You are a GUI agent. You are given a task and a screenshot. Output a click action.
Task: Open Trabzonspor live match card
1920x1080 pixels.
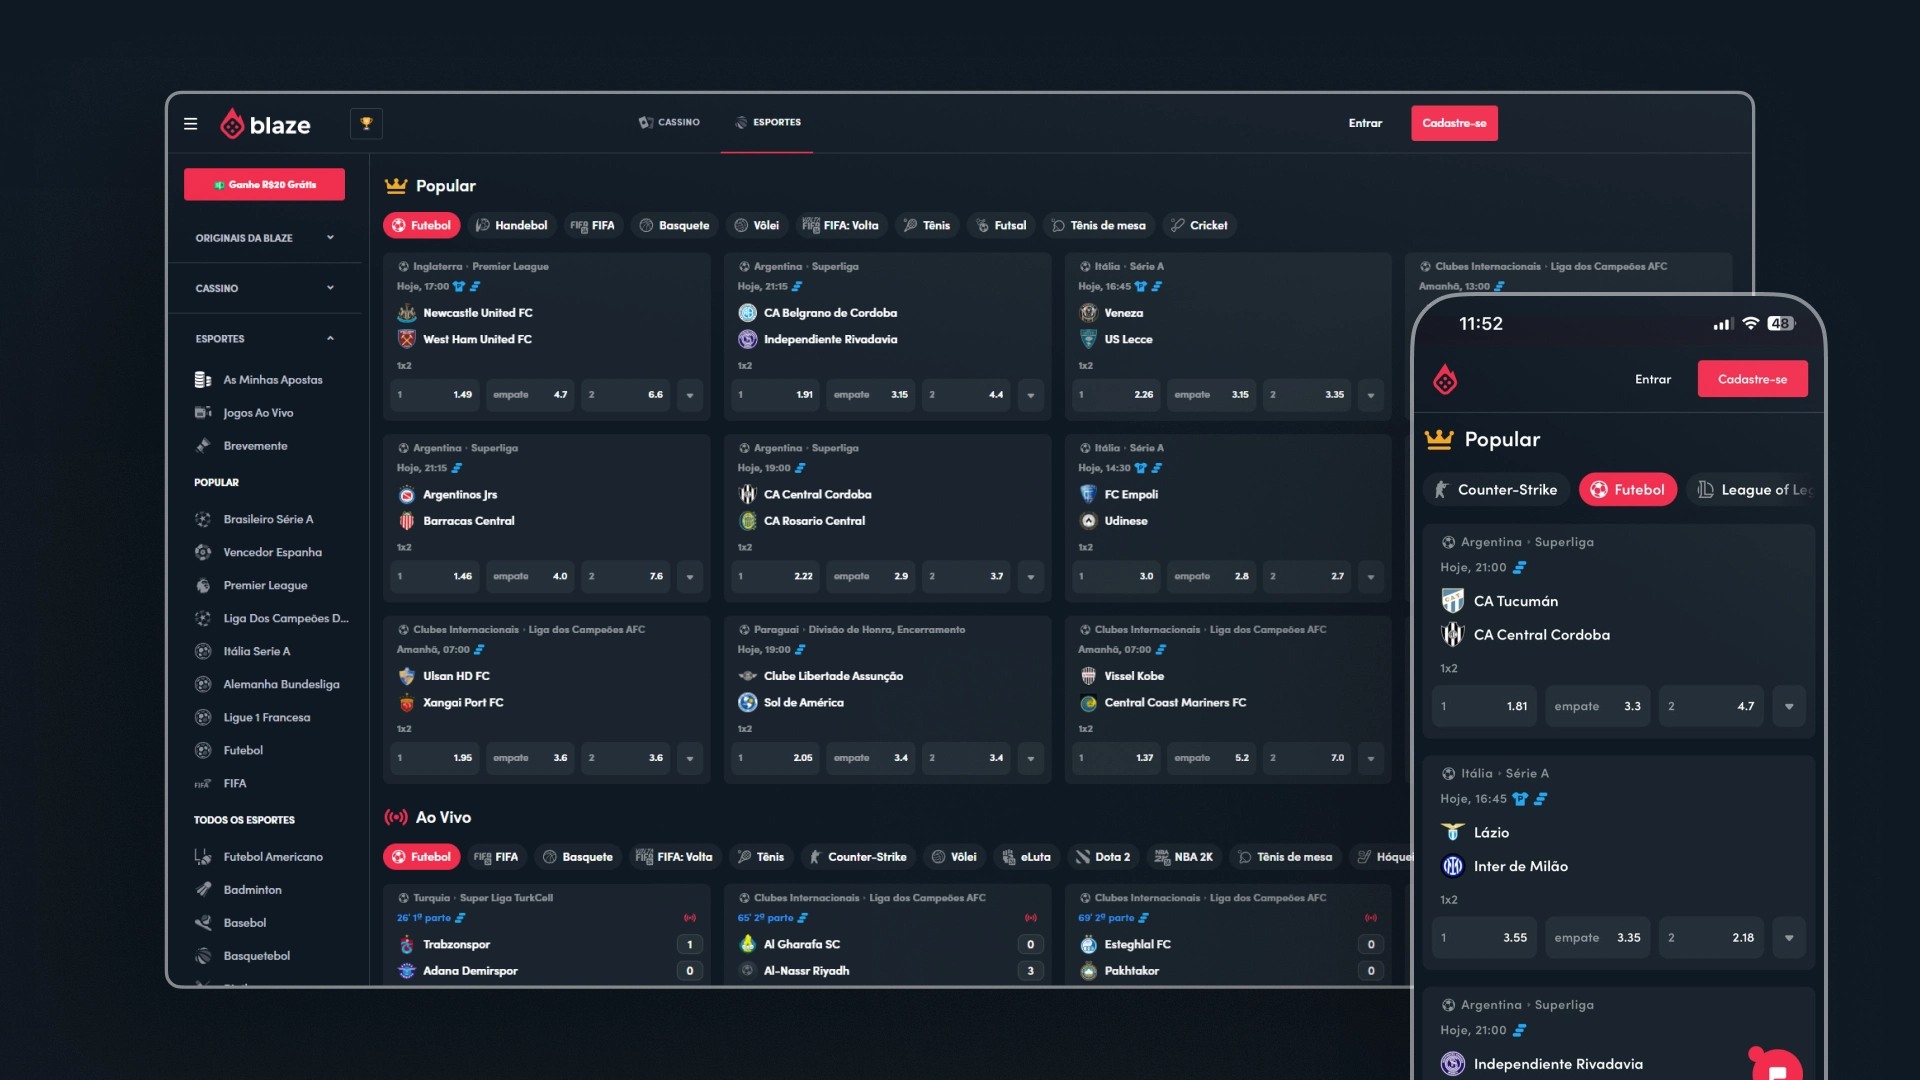pos(546,935)
